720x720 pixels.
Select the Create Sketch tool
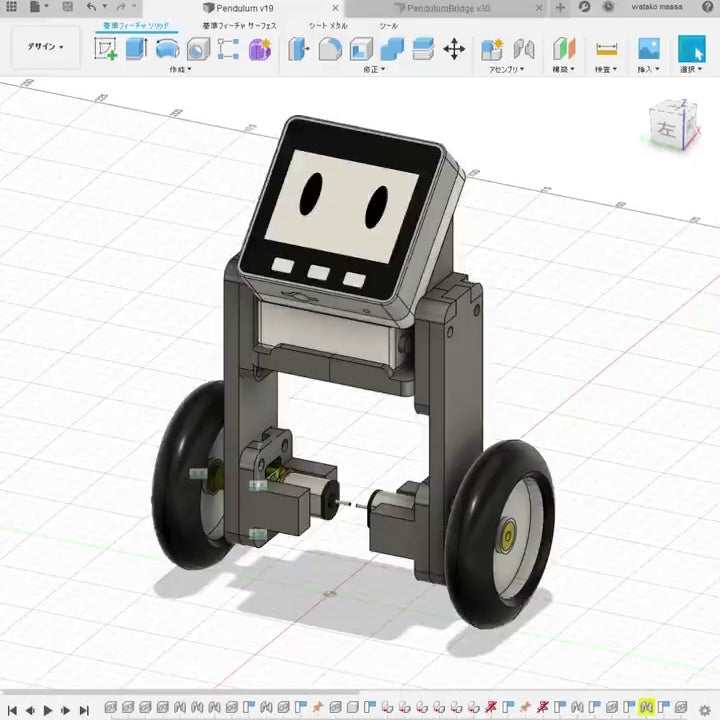(105, 48)
